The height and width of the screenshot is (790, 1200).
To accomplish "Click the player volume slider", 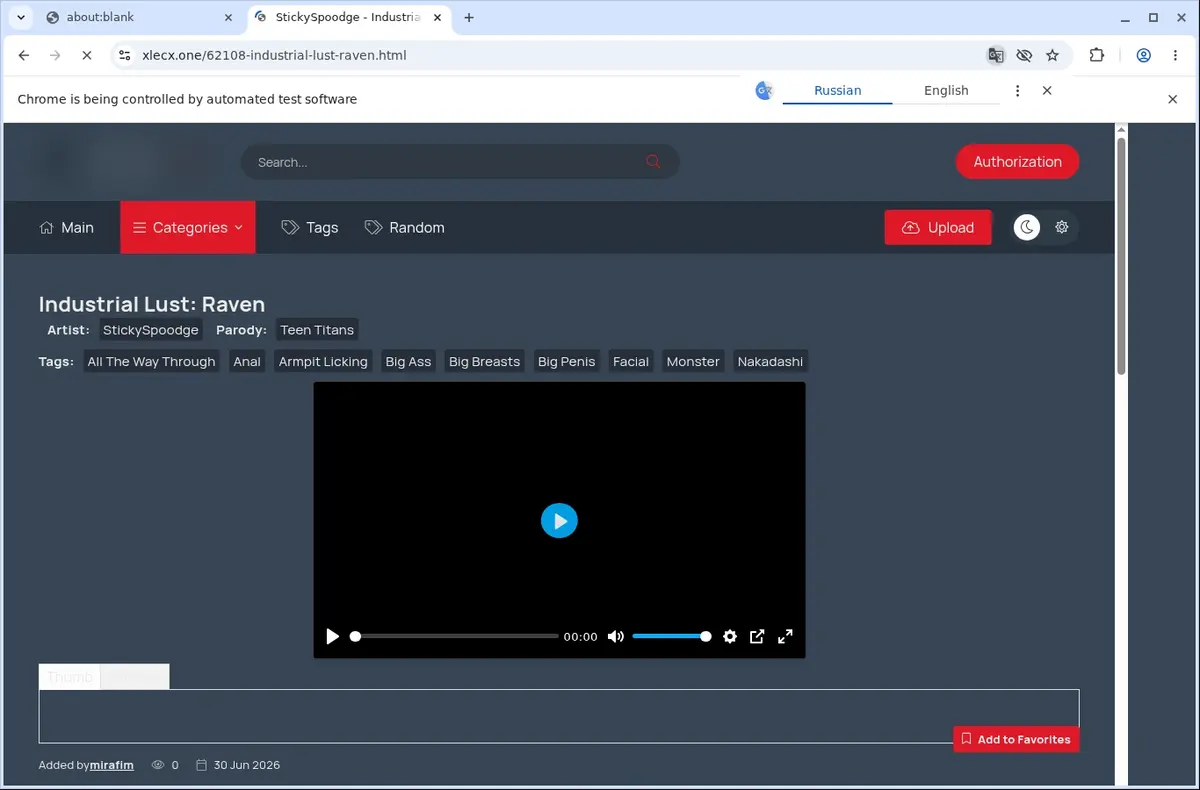I will (x=672, y=637).
